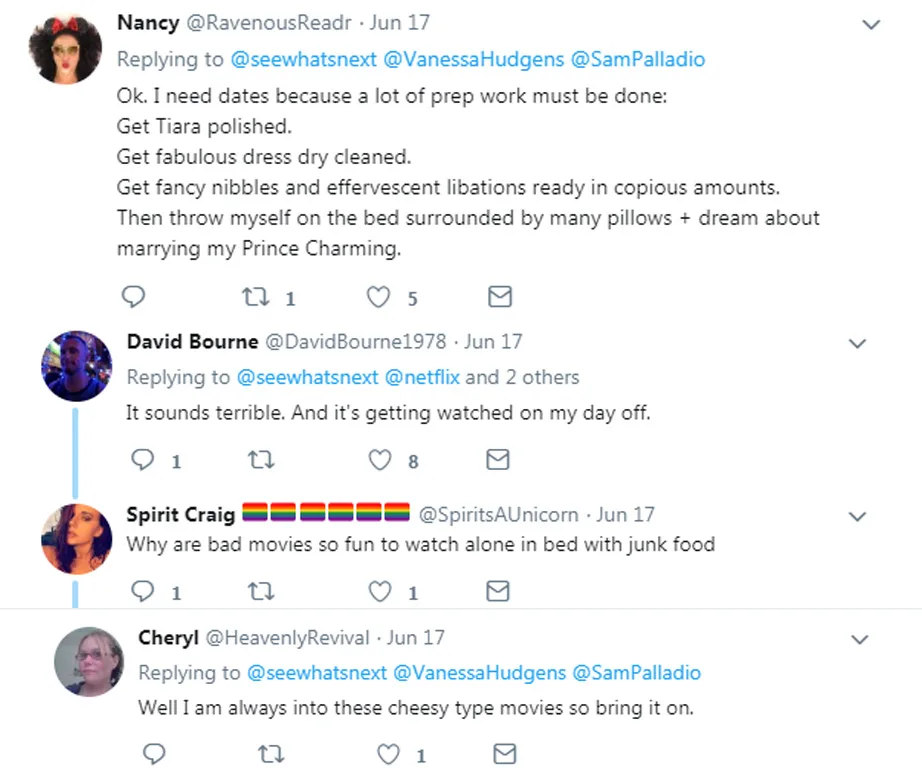Like David Bourne's tweet with 8 likes

pyautogui.click(x=380, y=460)
